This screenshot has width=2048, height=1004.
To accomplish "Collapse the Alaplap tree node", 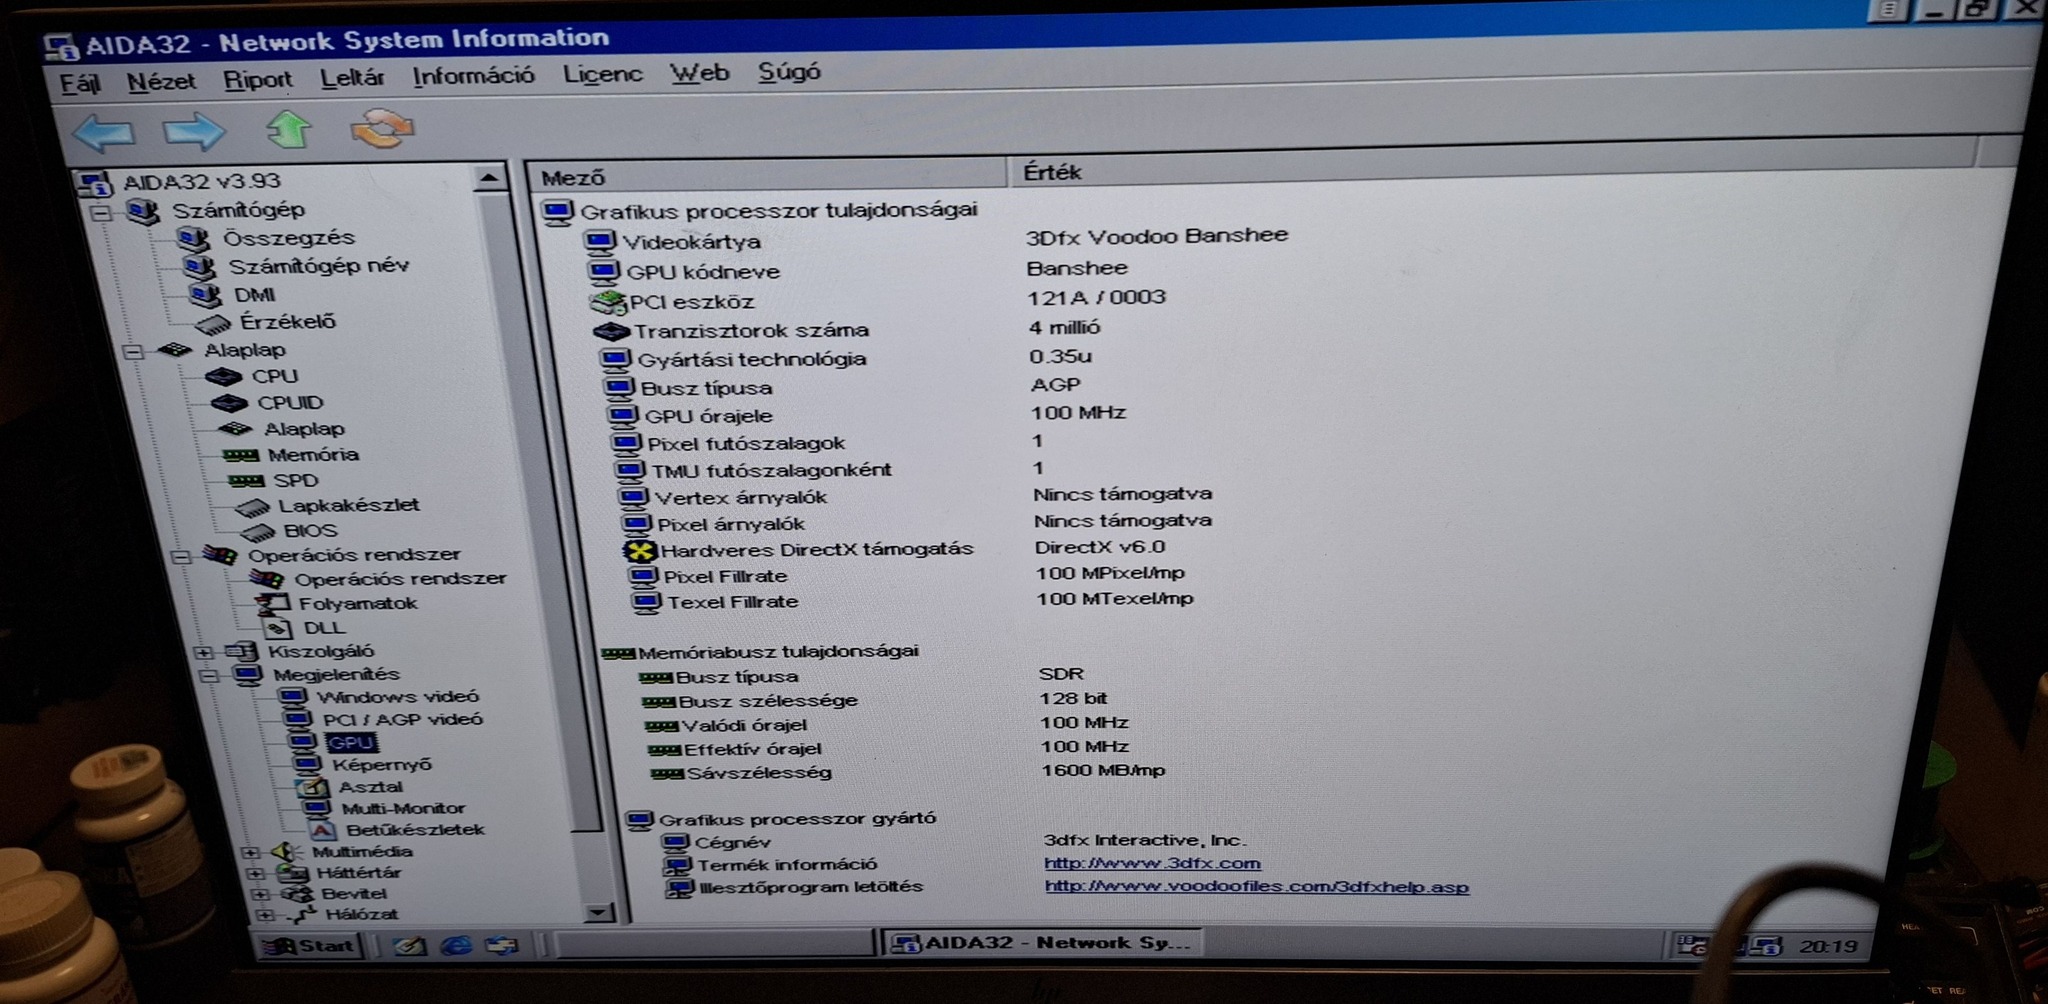I will coord(133,352).
